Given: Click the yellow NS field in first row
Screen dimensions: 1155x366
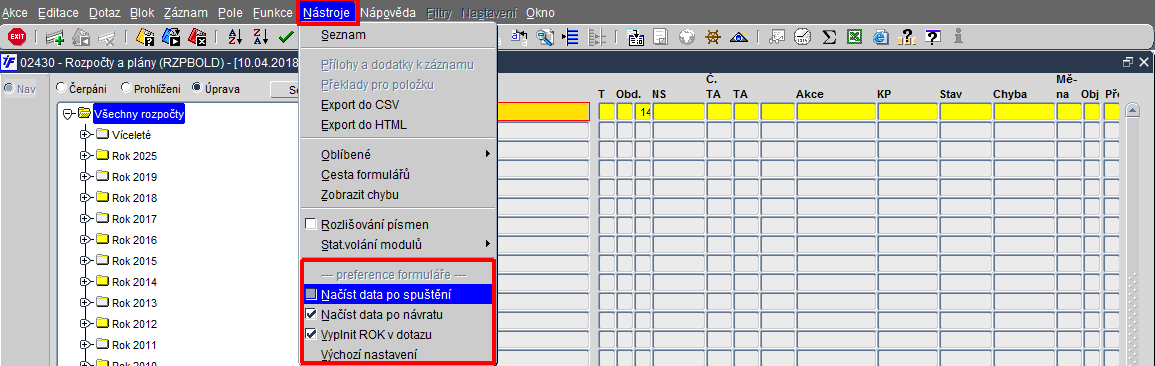Looking at the screenshot, I should coord(678,112).
